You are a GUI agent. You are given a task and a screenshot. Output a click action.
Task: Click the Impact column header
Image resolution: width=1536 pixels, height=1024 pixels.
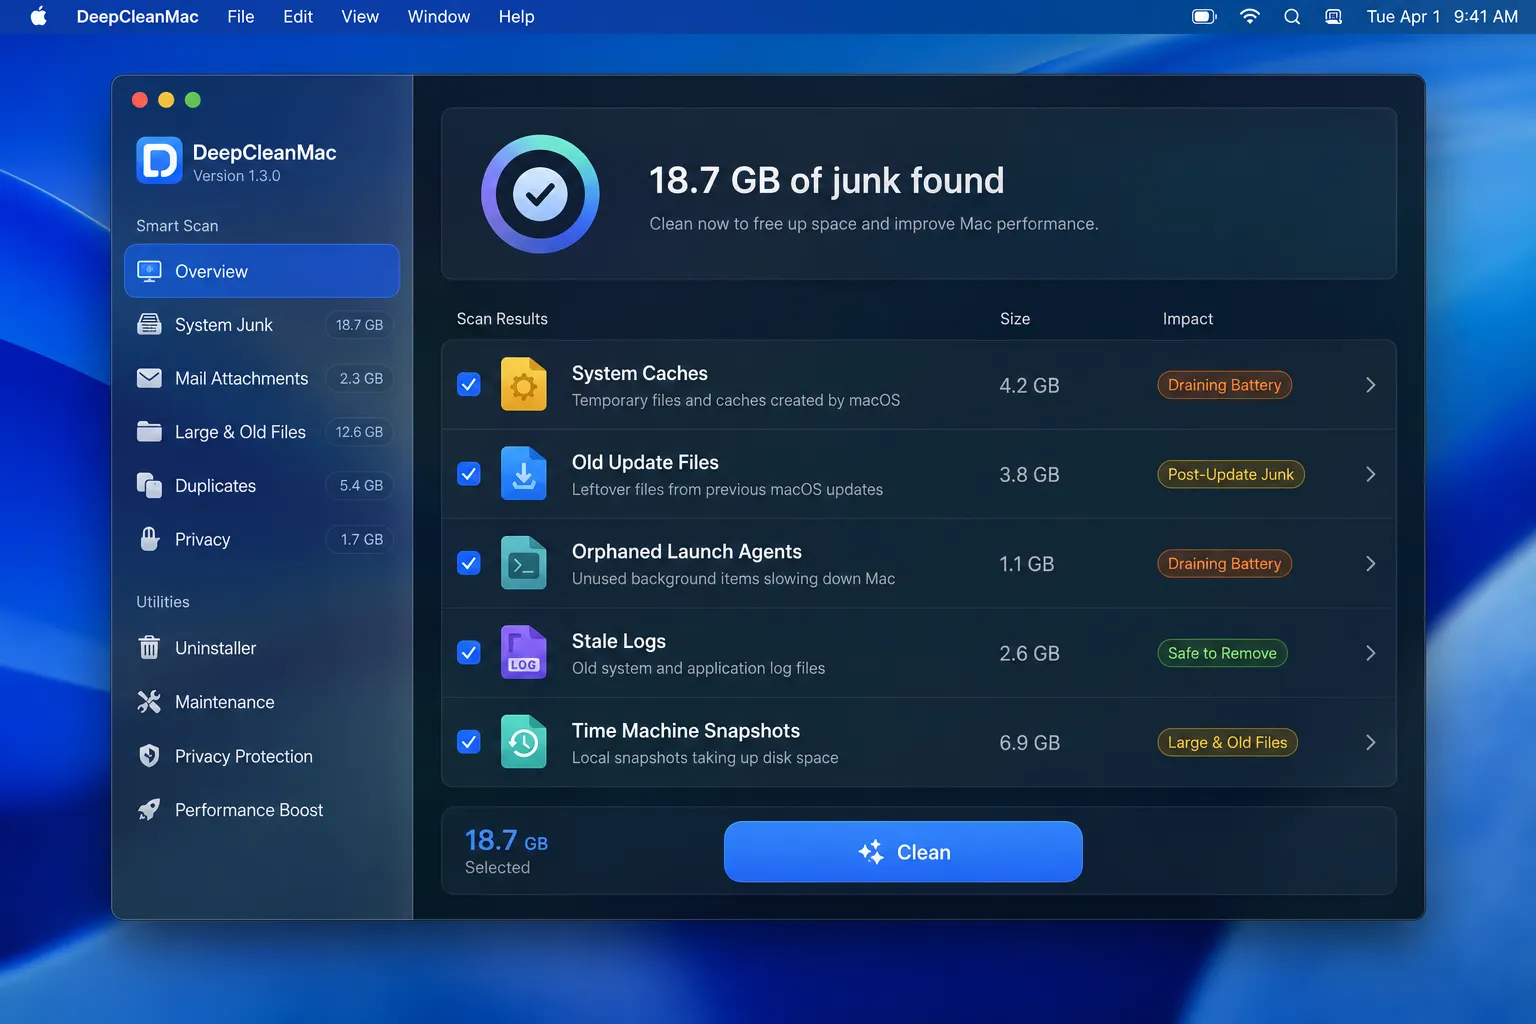(1188, 319)
